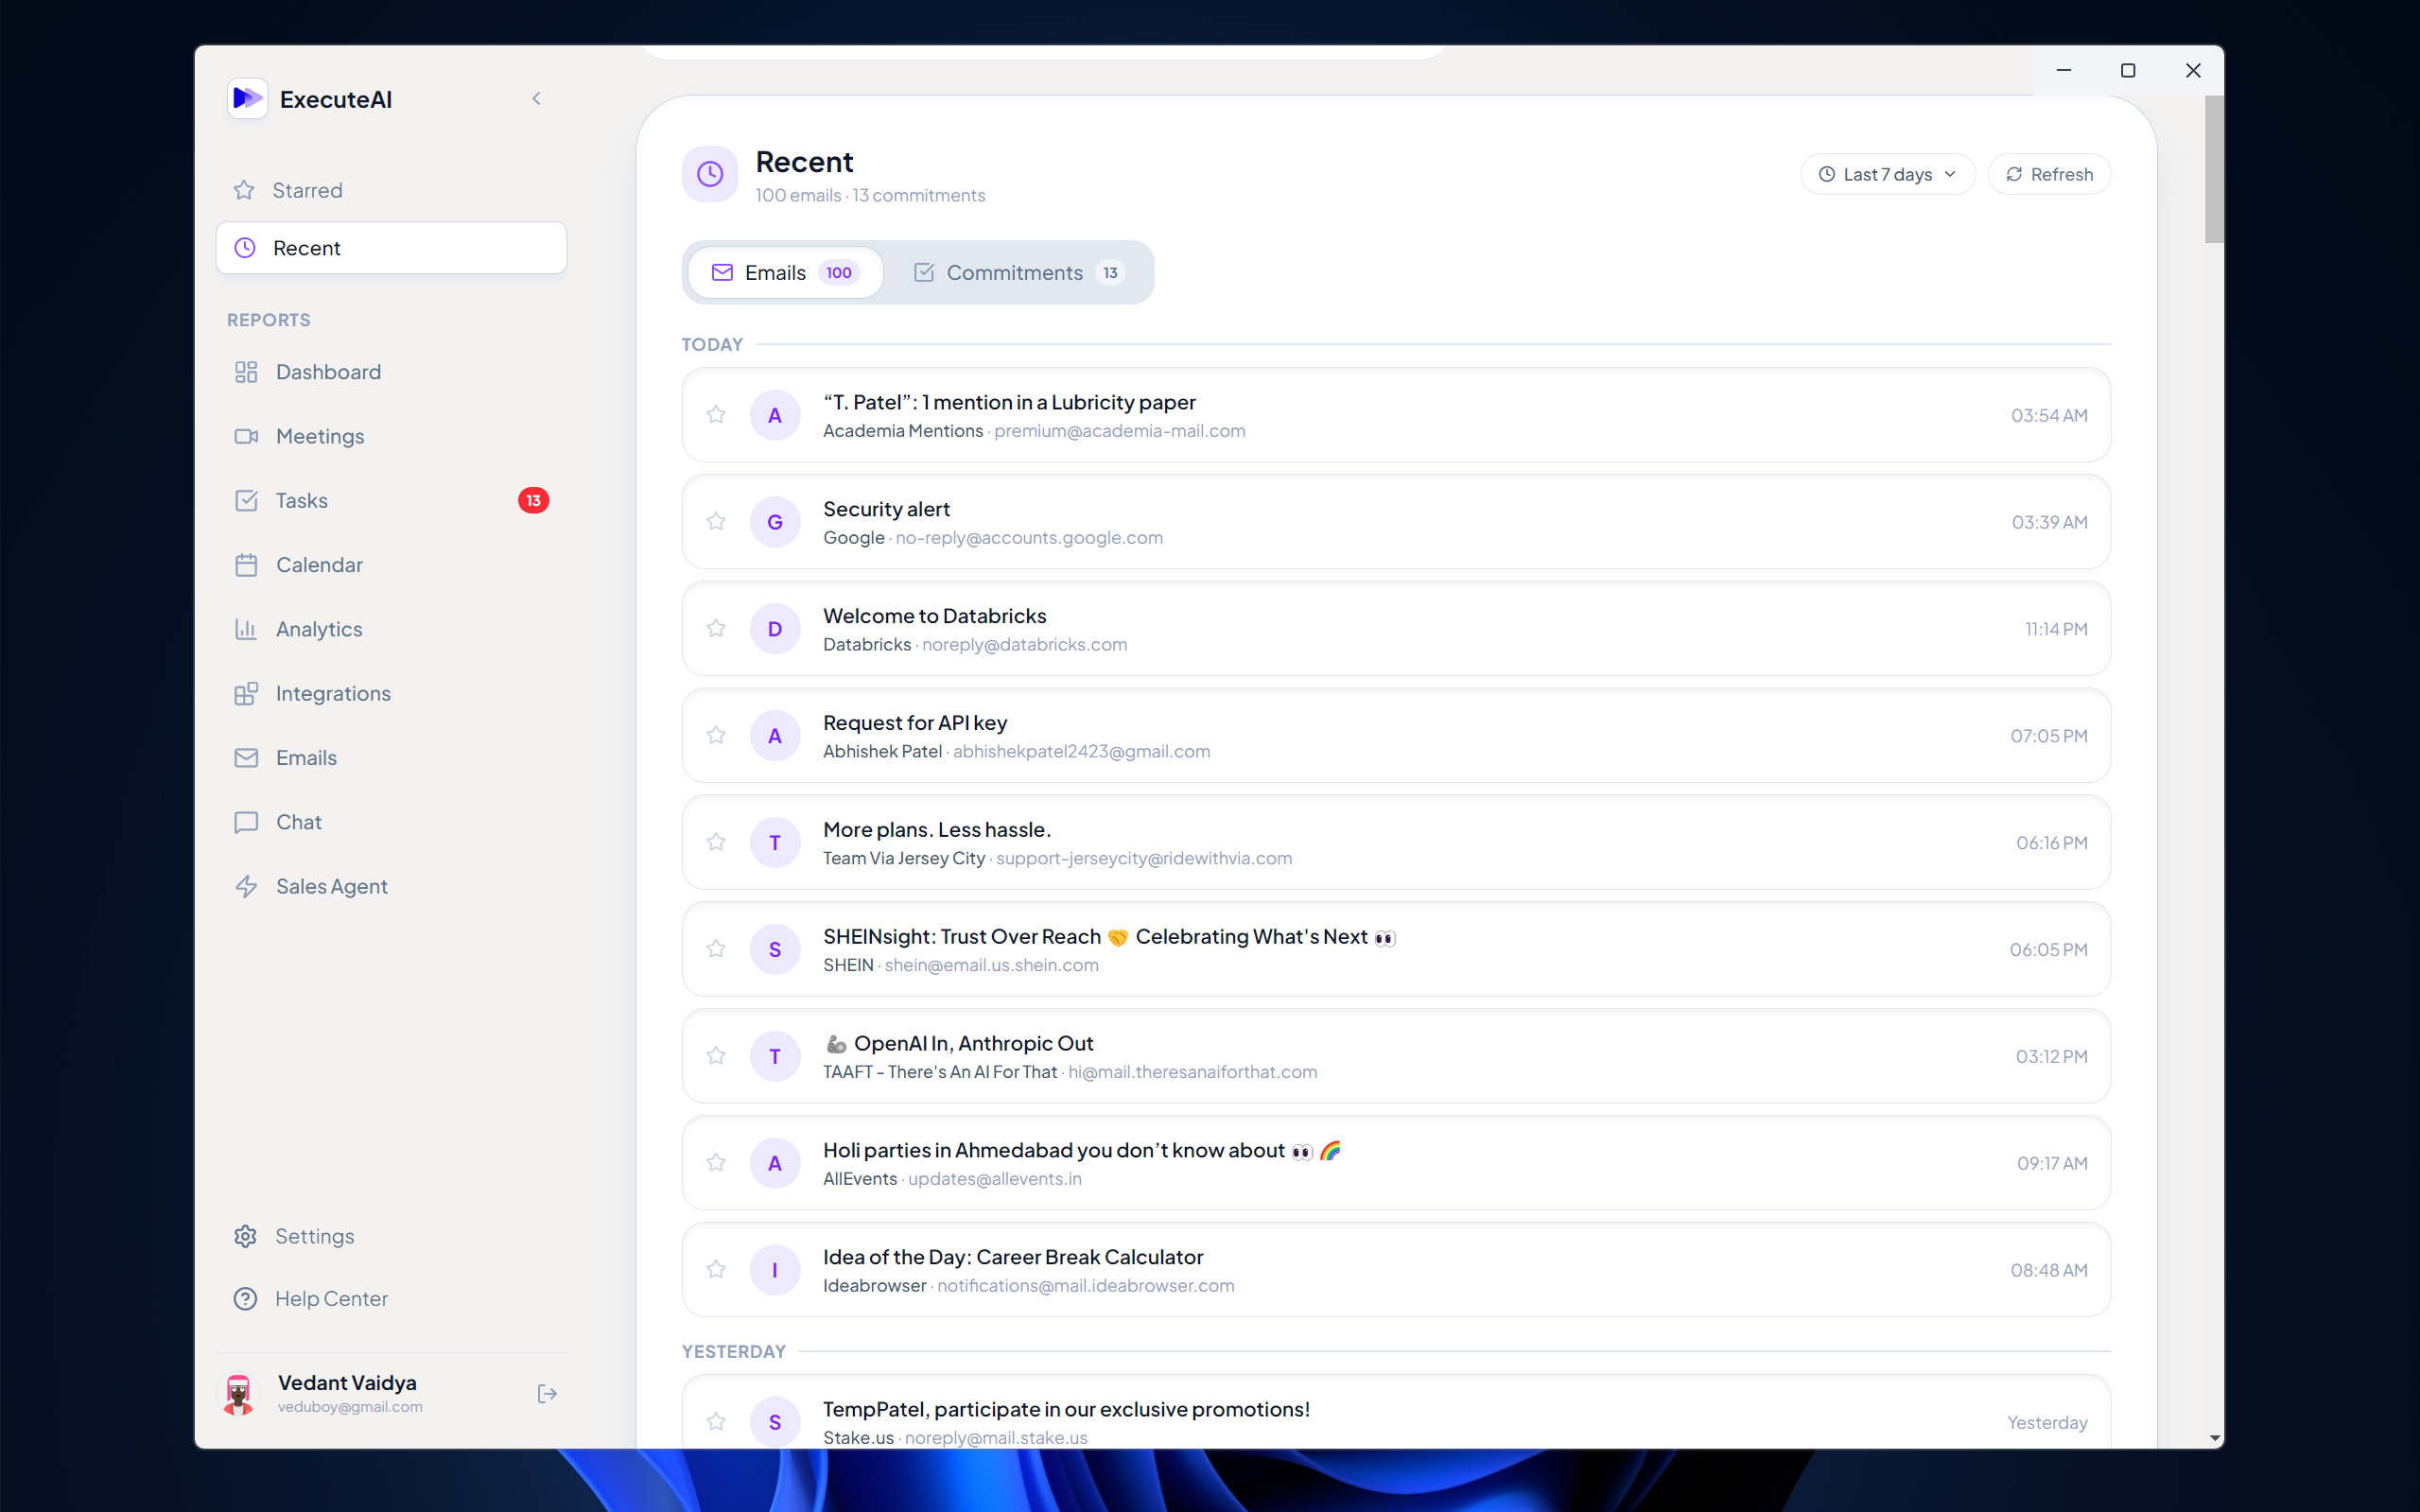Collapse the sidebar with the chevron

tap(537, 98)
